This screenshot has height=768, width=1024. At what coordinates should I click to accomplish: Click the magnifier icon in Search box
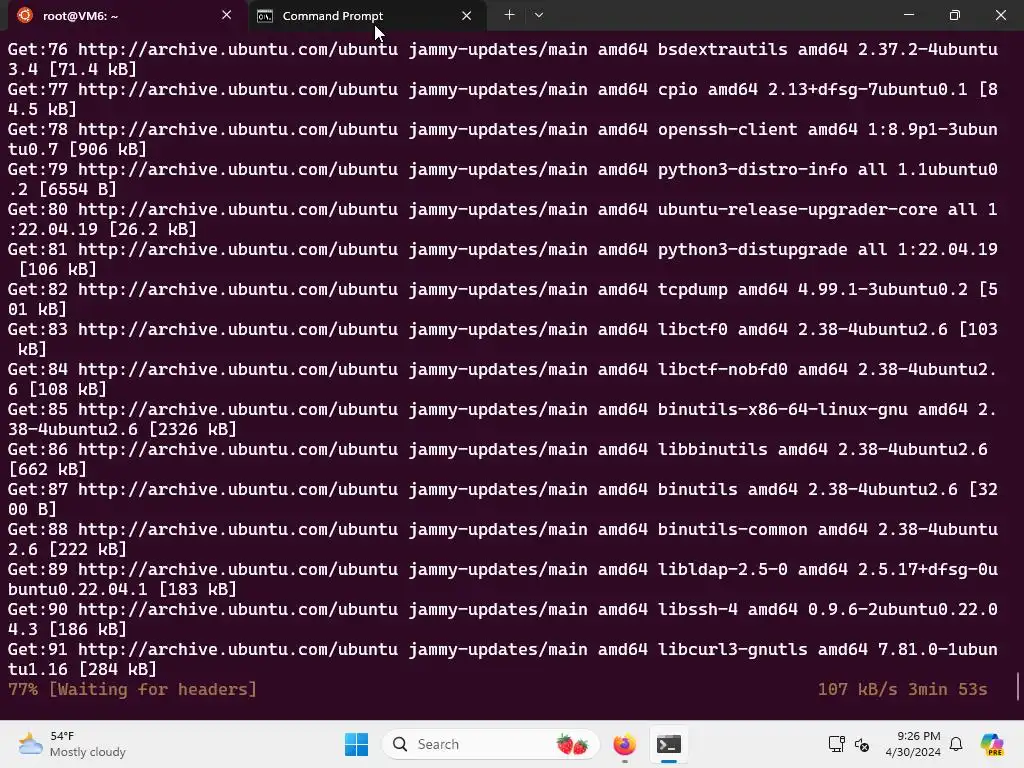point(400,744)
